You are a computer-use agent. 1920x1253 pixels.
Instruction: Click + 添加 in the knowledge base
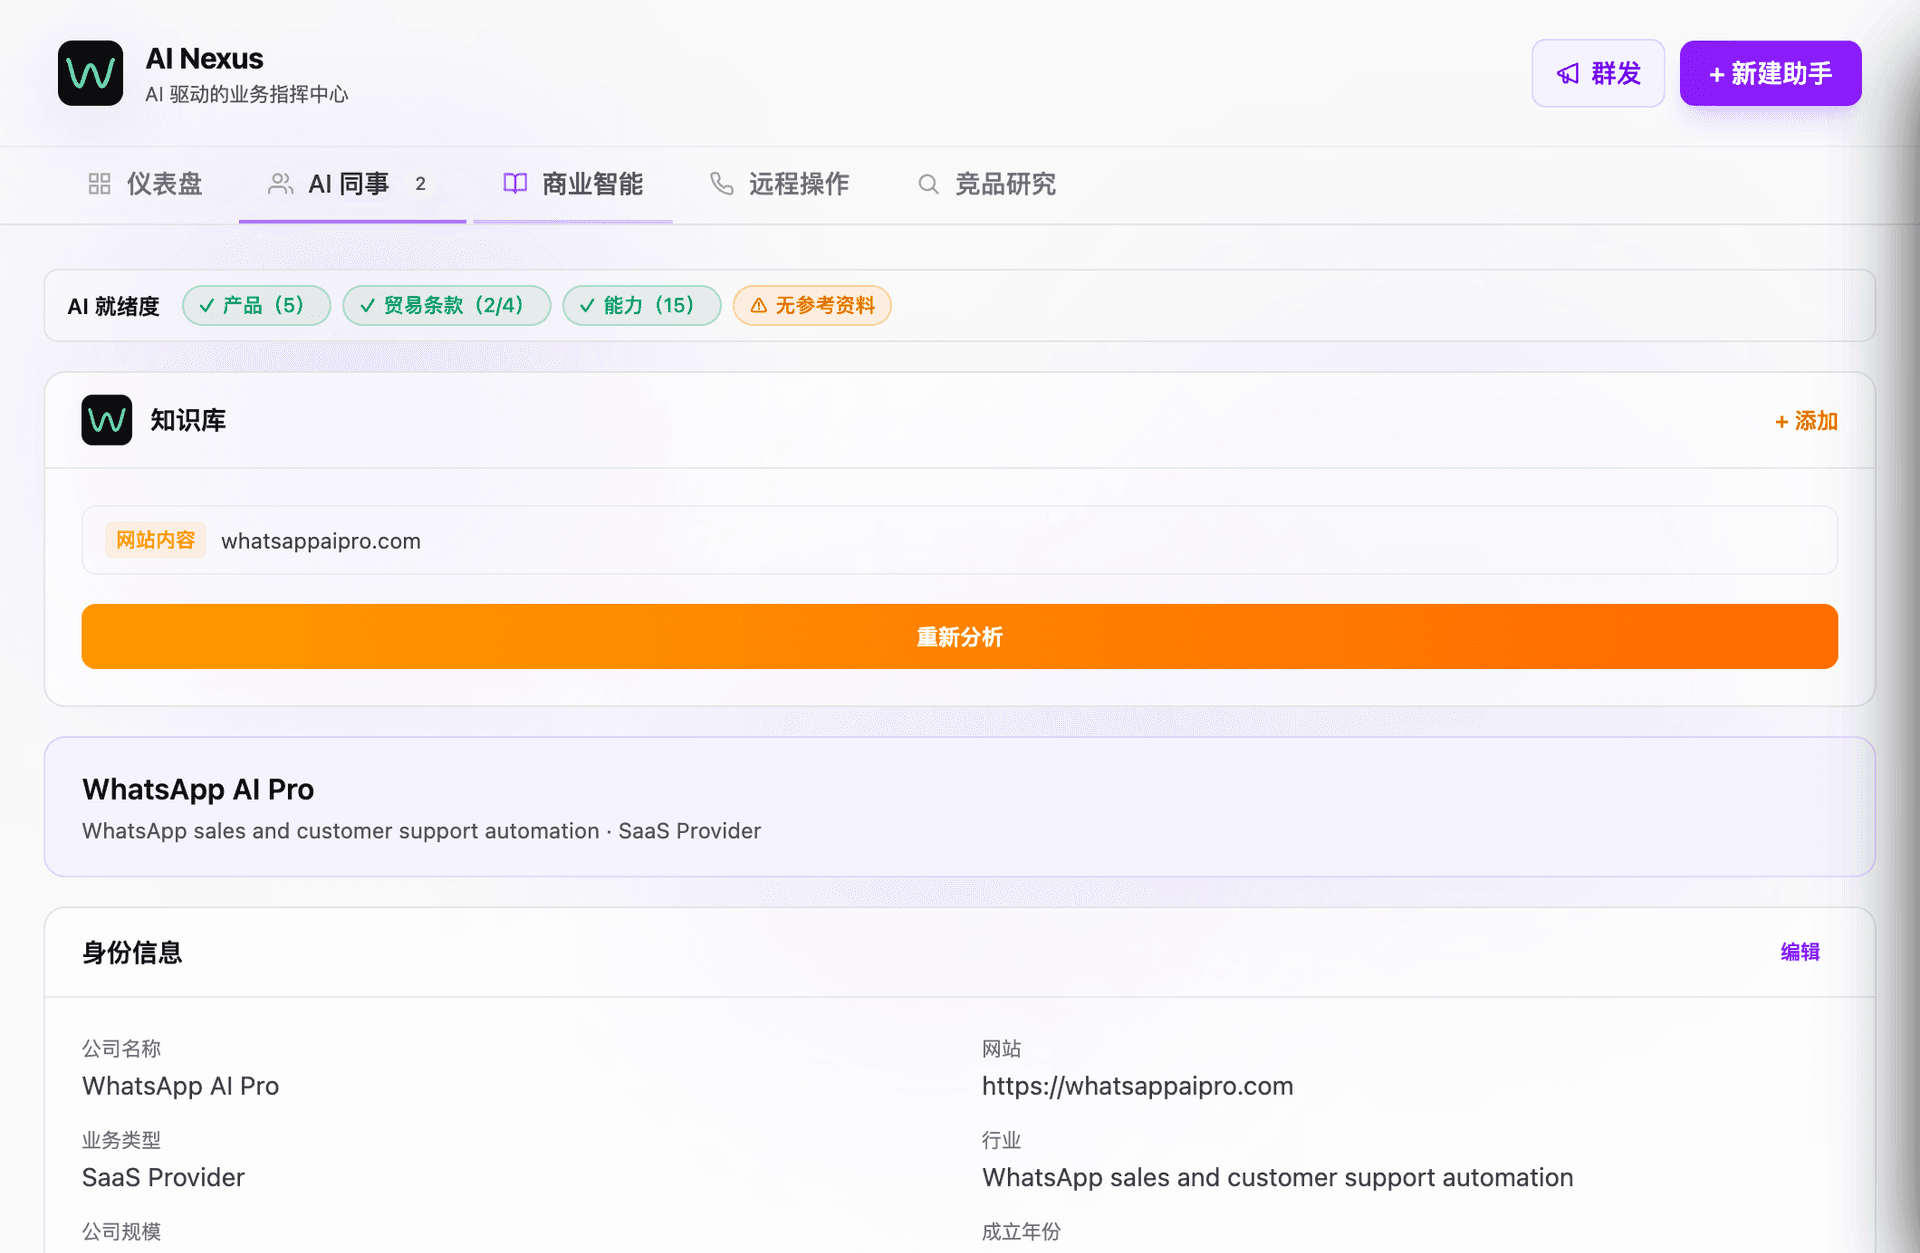(x=1806, y=421)
